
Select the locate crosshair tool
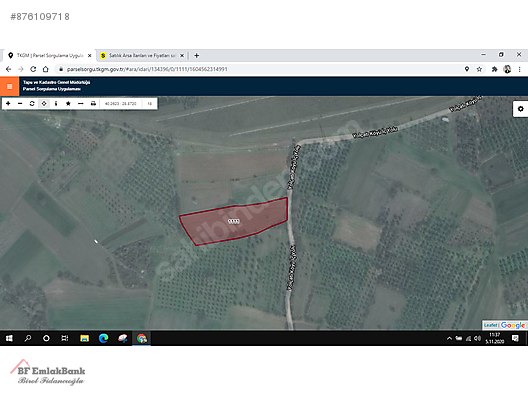pos(44,103)
